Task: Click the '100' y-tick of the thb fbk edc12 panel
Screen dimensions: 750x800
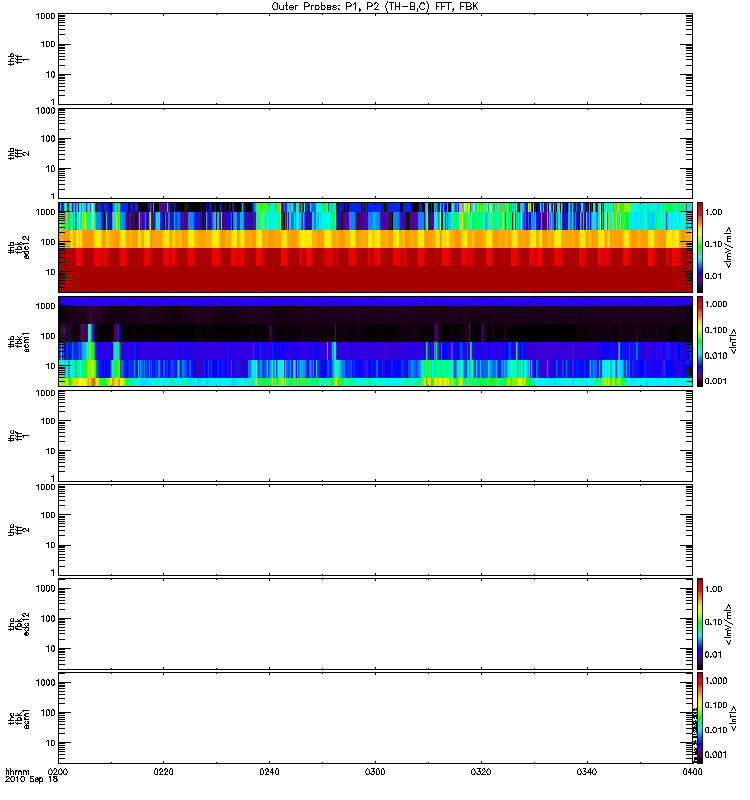Action: pyautogui.click(x=48, y=242)
